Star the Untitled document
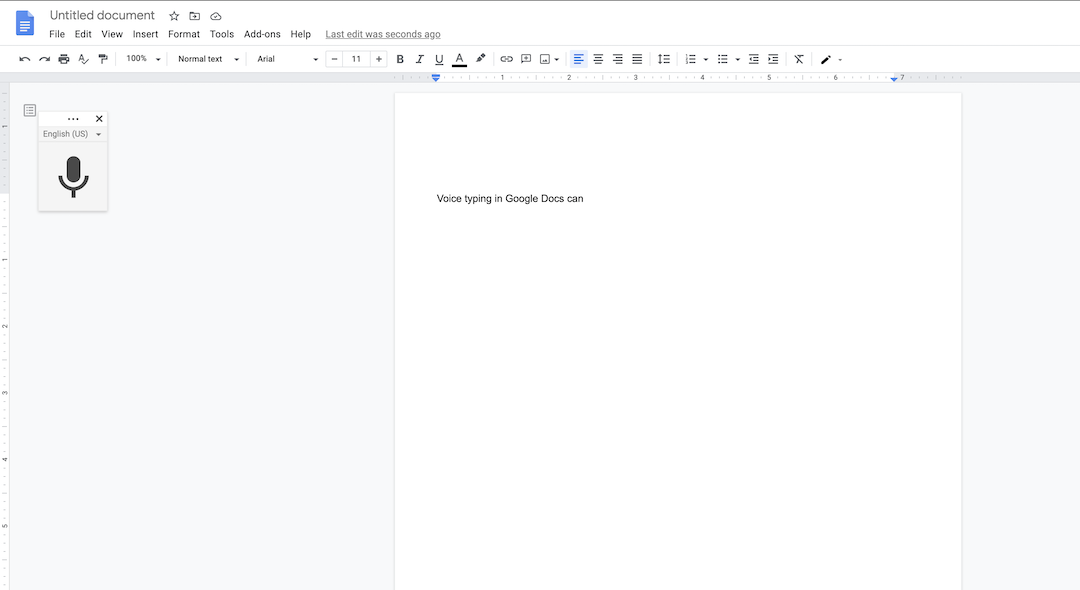 (x=174, y=16)
